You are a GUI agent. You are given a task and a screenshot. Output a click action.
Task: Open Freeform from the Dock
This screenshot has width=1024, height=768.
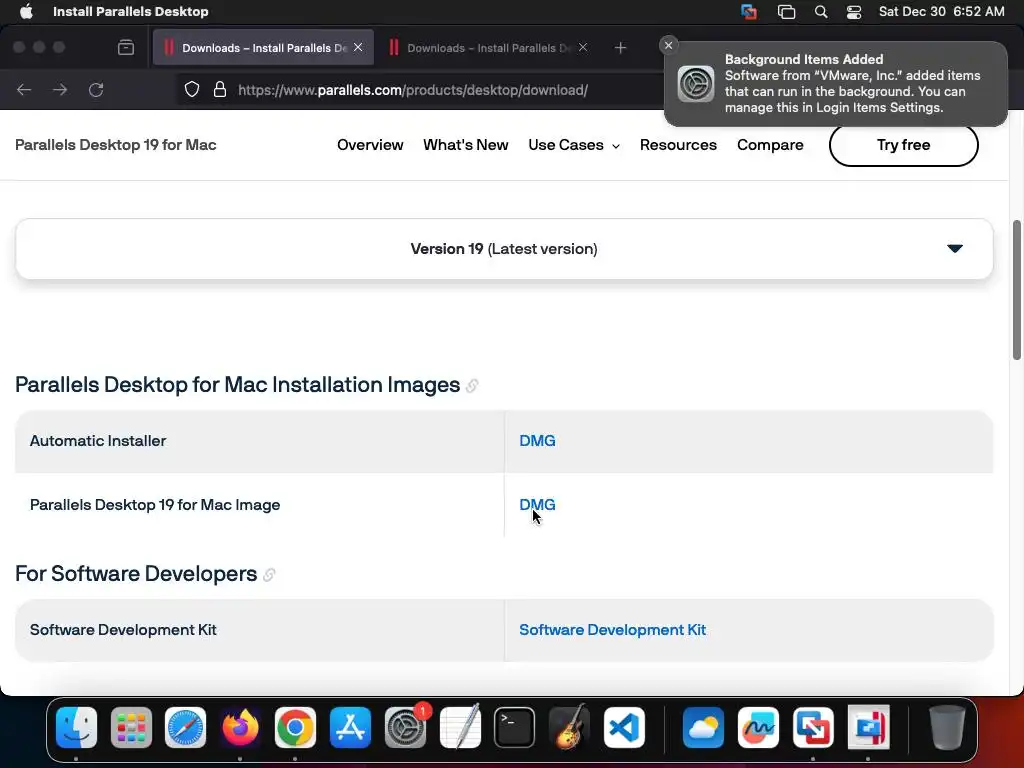[758, 728]
